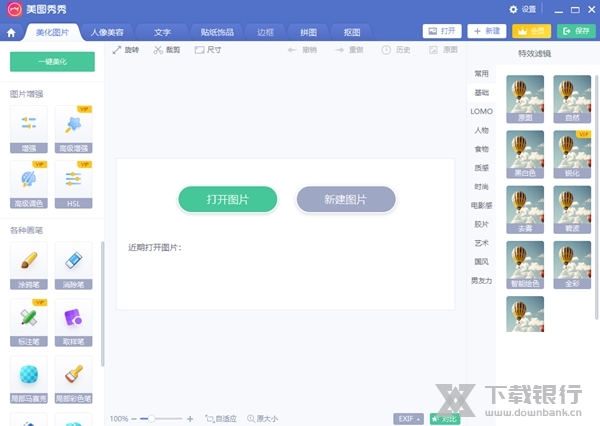The image size is (600, 426).
Task: Select the 局部彩色笔 color brush
Action: point(73,380)
